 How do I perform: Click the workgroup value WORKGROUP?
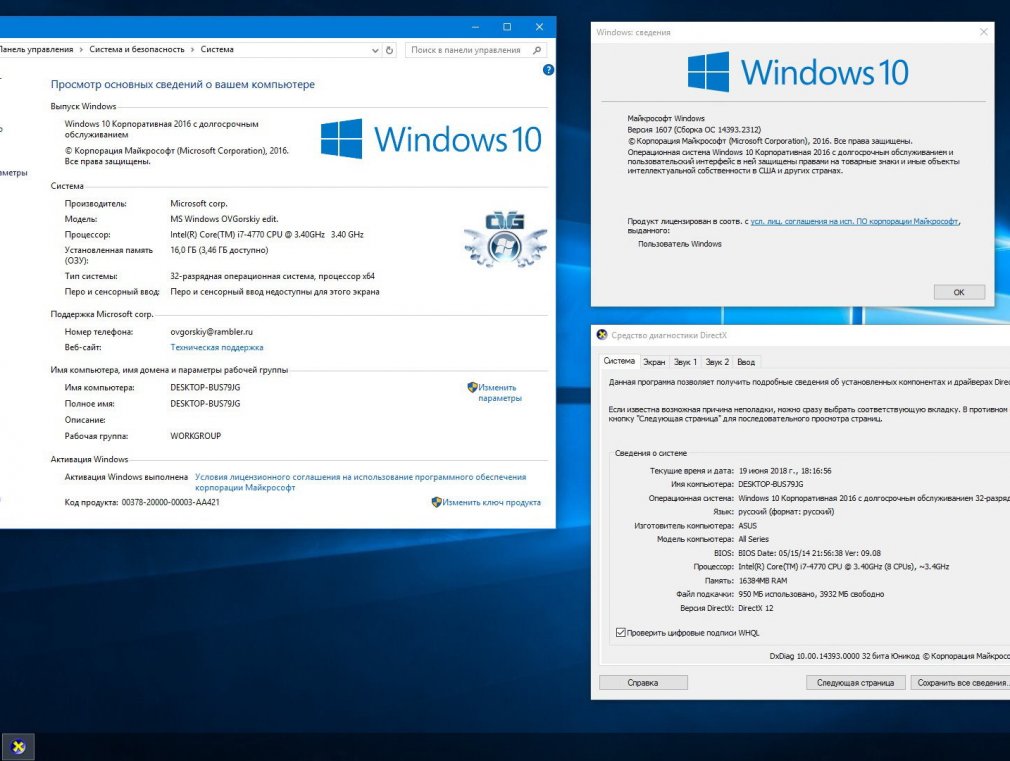196,436
